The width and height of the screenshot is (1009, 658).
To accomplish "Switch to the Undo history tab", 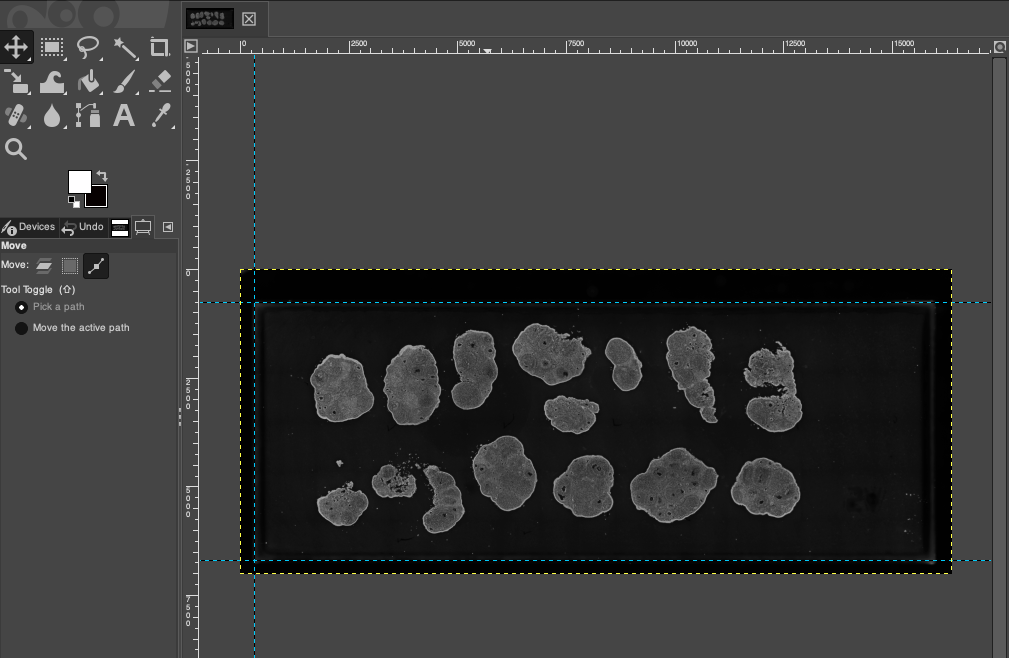I will click(83, 227).
